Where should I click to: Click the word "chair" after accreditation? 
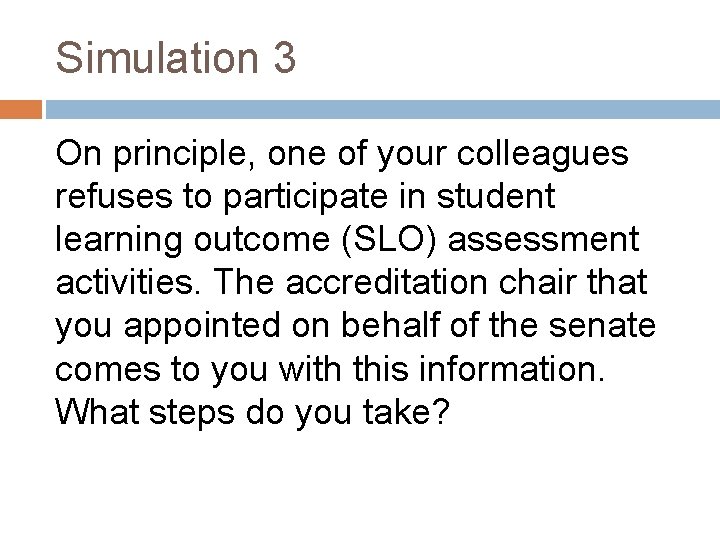pyautogui.click(x=537, y=282)
